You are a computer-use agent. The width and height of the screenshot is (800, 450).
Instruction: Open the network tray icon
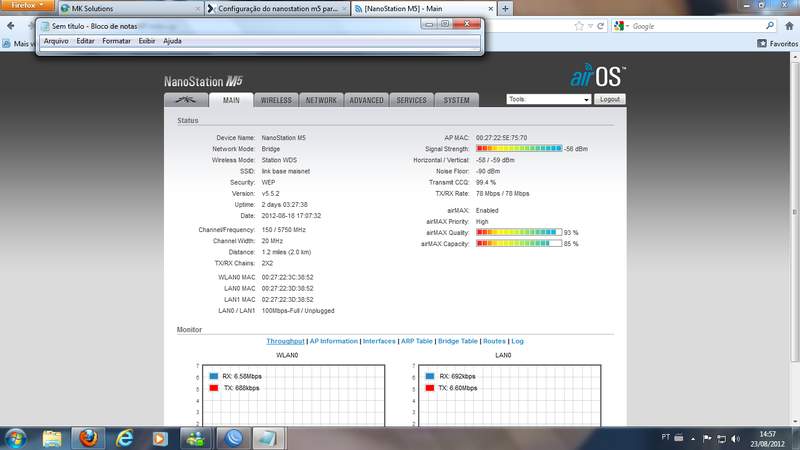click(721, 438)
